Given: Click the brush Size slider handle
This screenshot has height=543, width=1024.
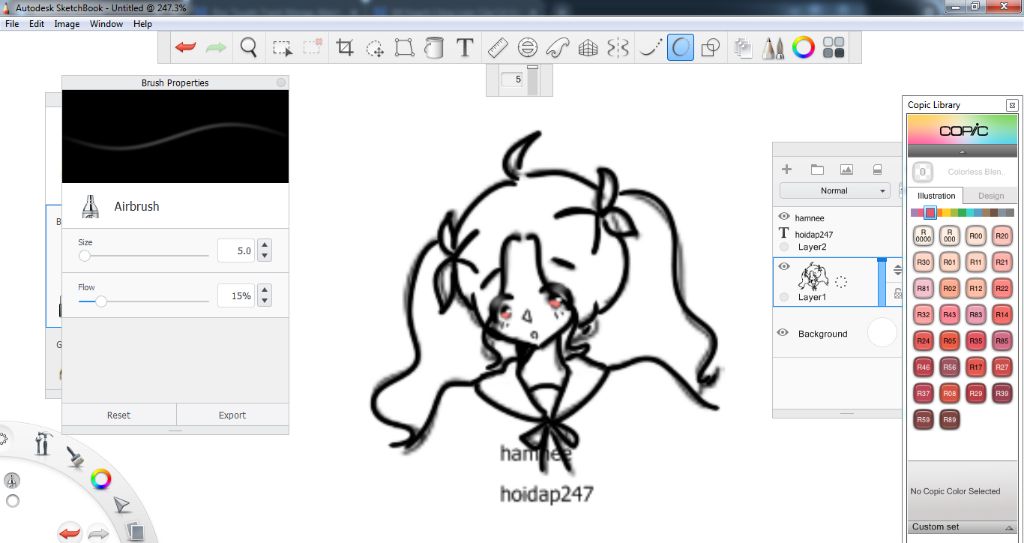Looking at the screenshot, I should pos(84,255).
